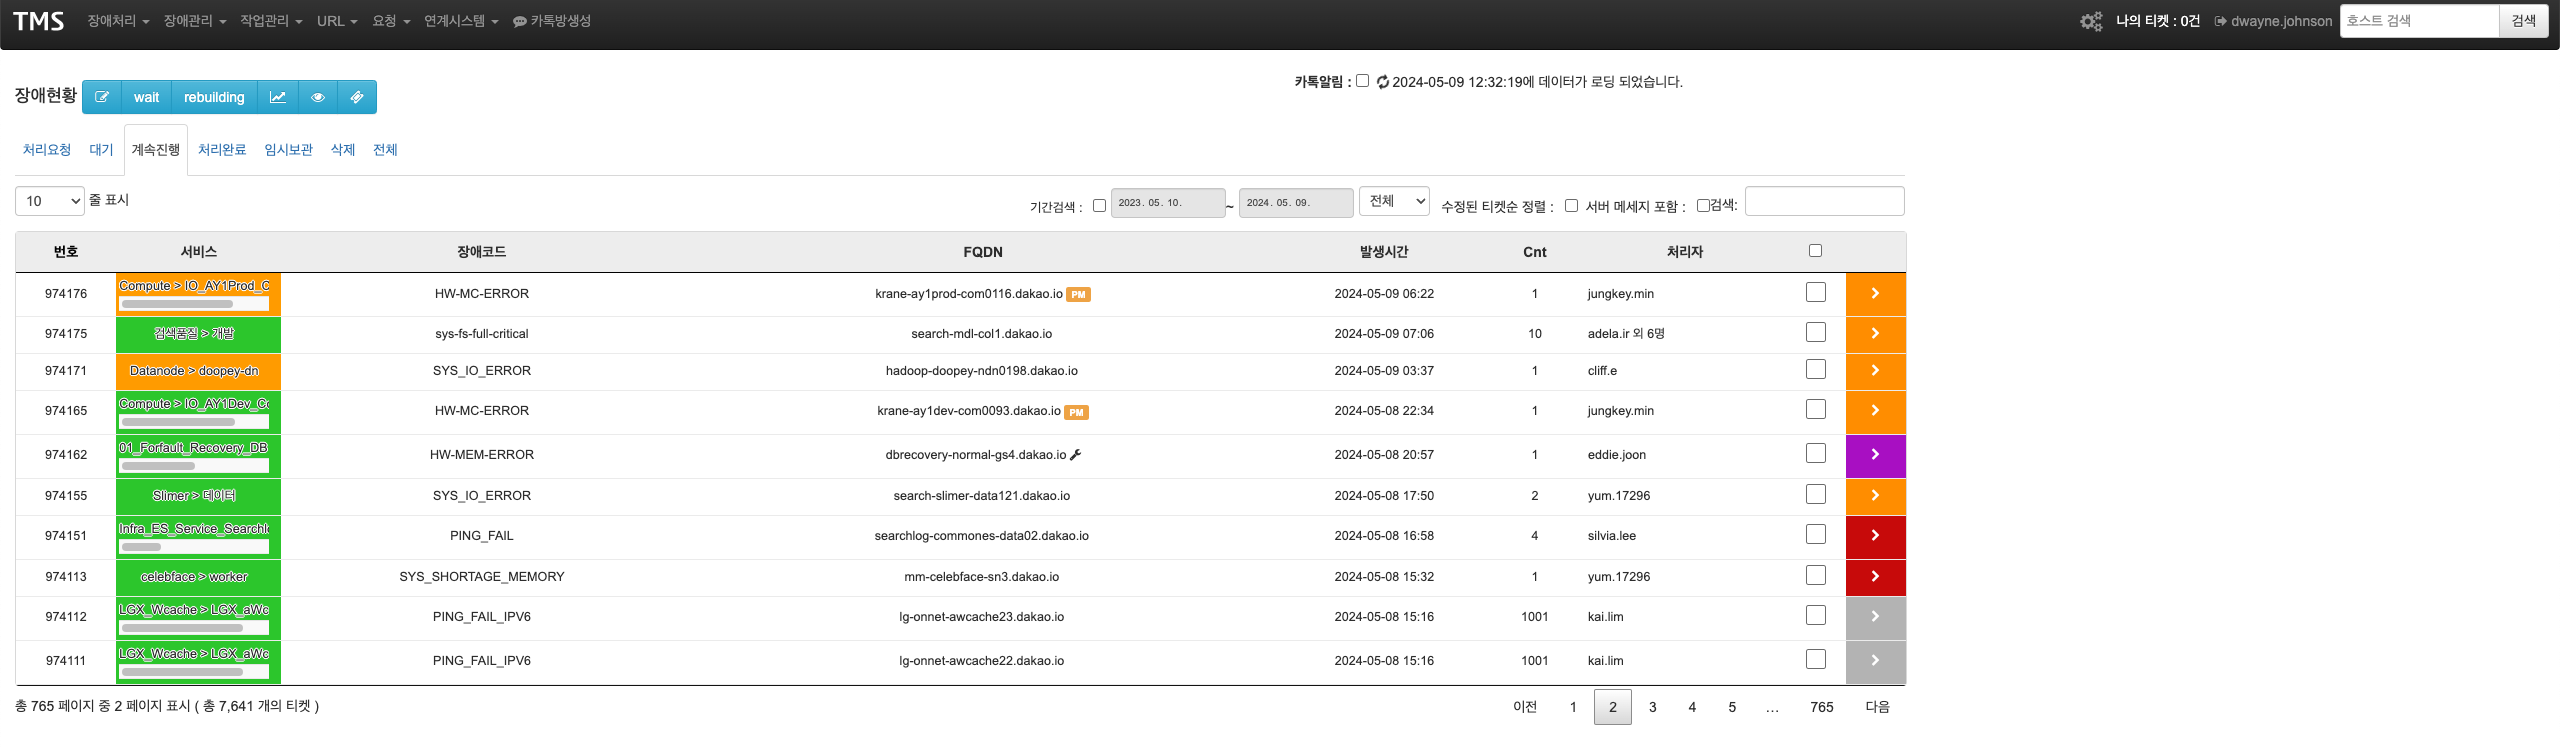Open ticket 974151 via the red arrow
The image size is (2560, 747).
1875,536
